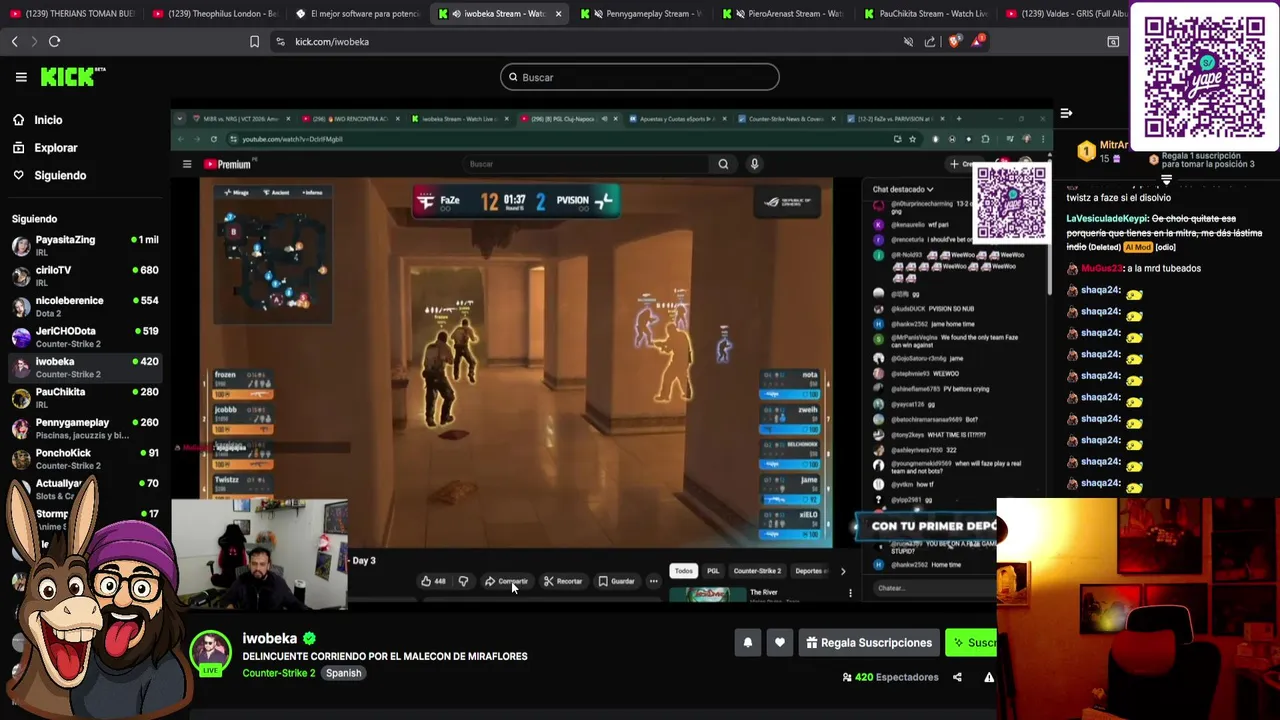
Task: Select Counter-Strike 2 chip in streamed YouTube
Action: (x=757, y=571)
